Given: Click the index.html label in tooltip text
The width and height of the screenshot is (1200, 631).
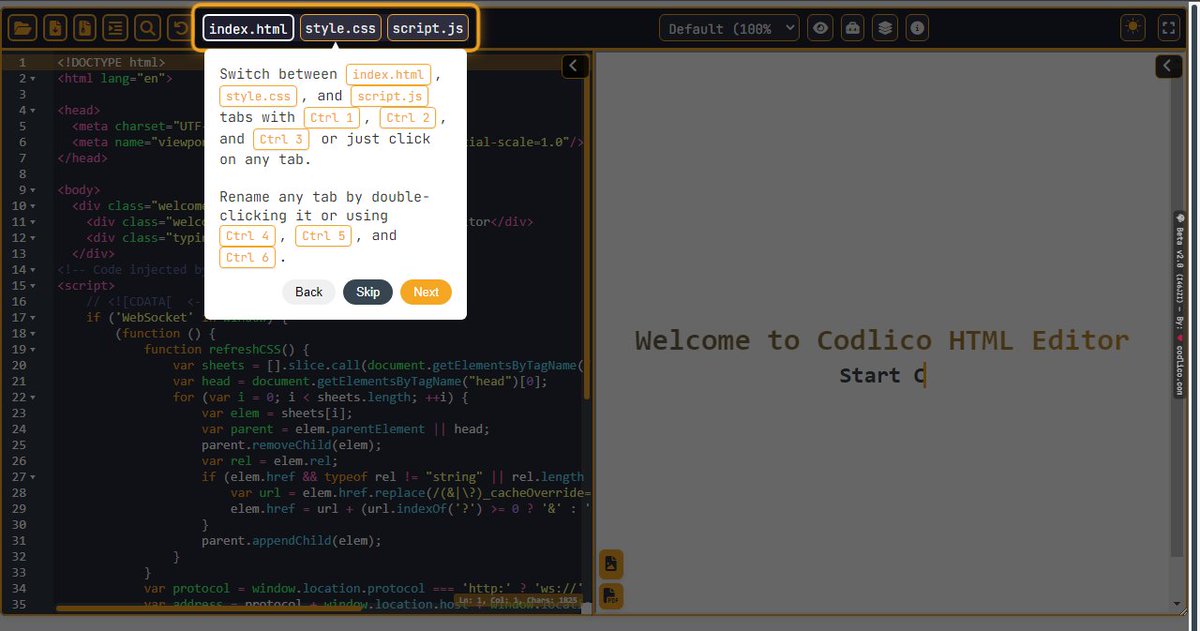Looking at the screenshot, I should click(x=388, y=75).
